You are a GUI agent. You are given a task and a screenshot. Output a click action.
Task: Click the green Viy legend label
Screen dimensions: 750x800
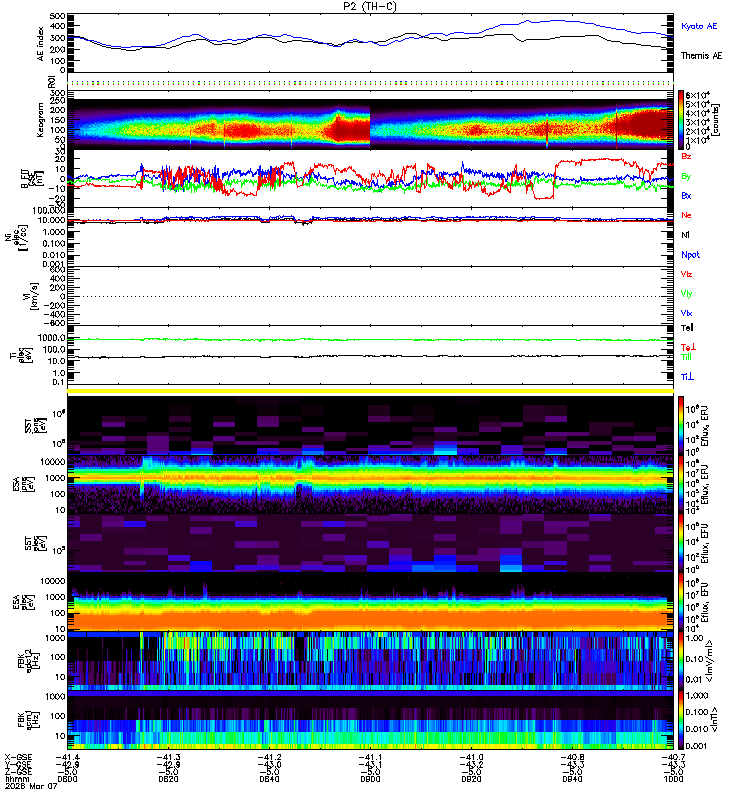pos(686,294)
